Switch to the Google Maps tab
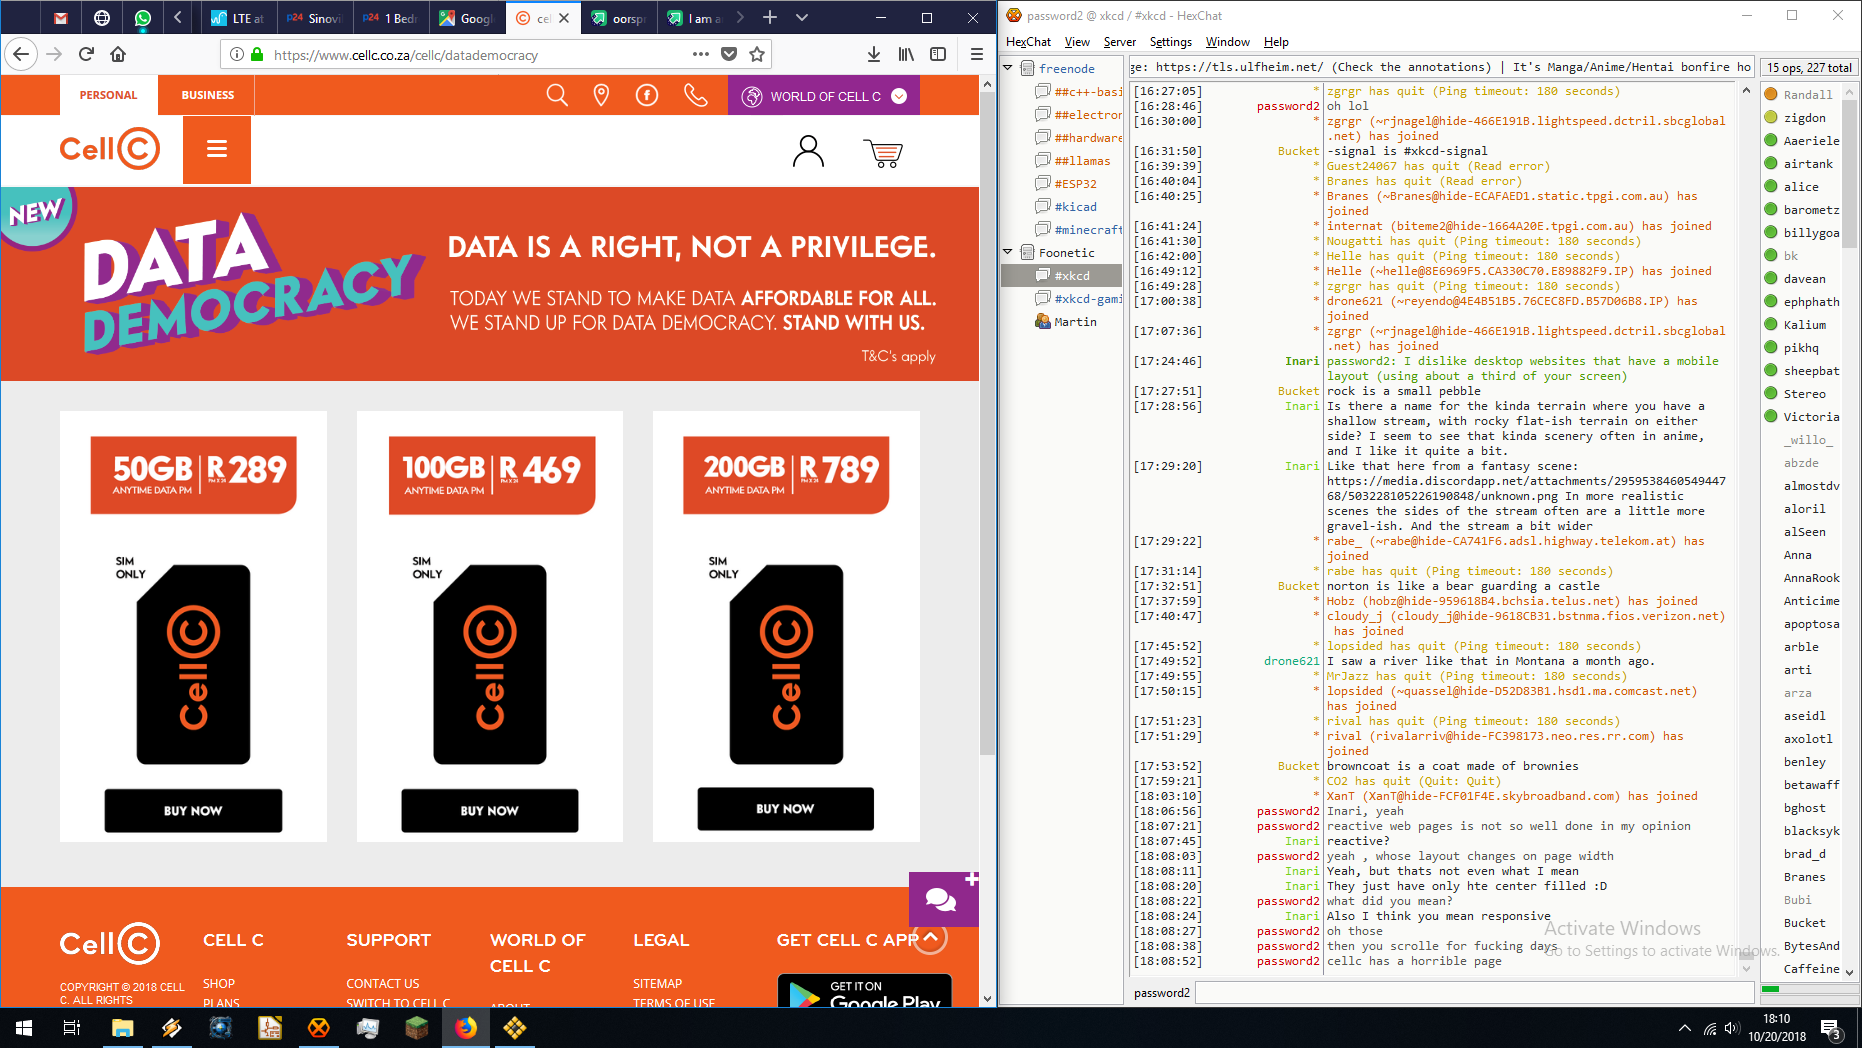This screenshot has height=1048, width=1862. (x=467, y=18)
